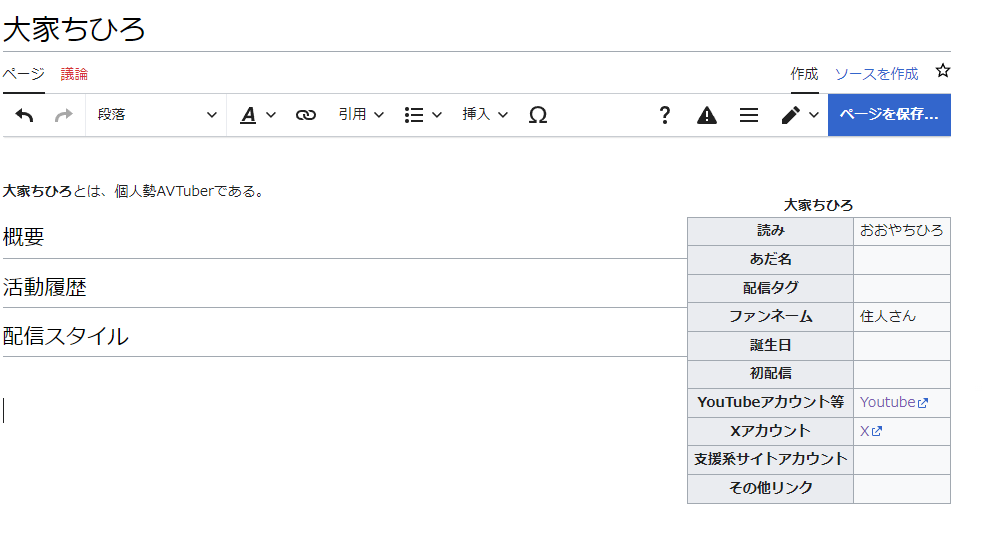
Task: Expand the 挿入 insert menu
Action: pyautogui.click(x=485, y=115)
